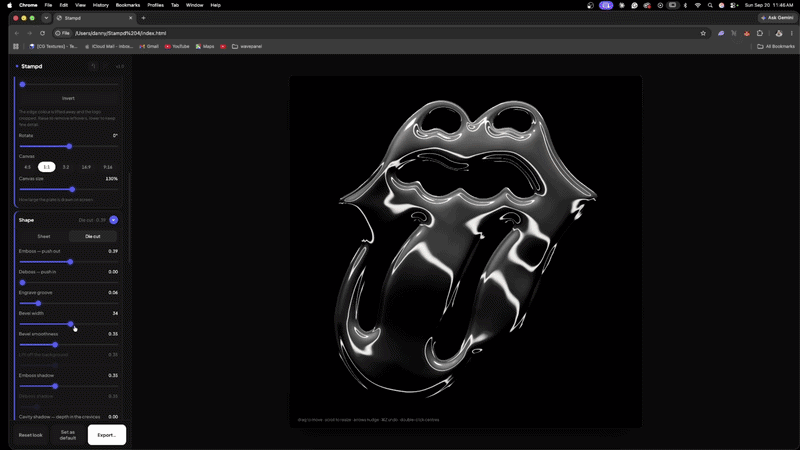800x450 pixels.
Task: Open the YouTube bookmark
Action: point(177,46)
